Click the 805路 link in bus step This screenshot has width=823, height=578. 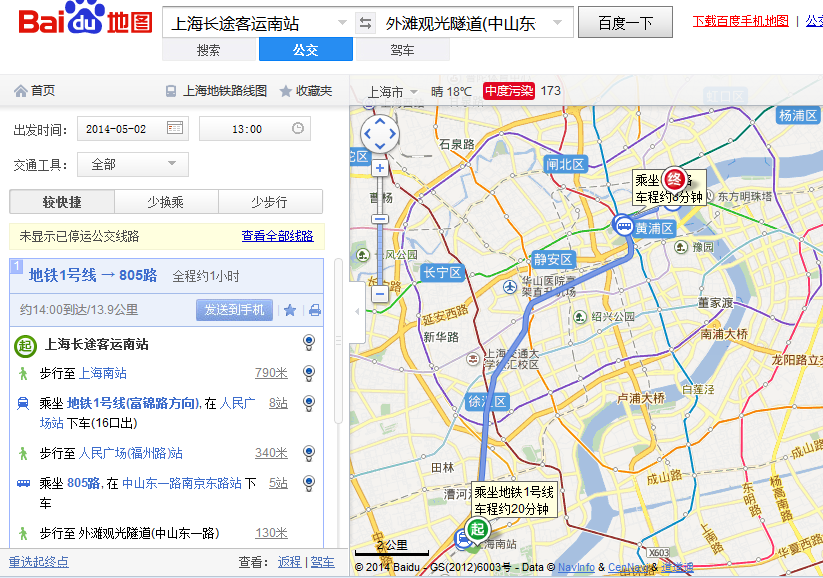click(x=83, y=483)
